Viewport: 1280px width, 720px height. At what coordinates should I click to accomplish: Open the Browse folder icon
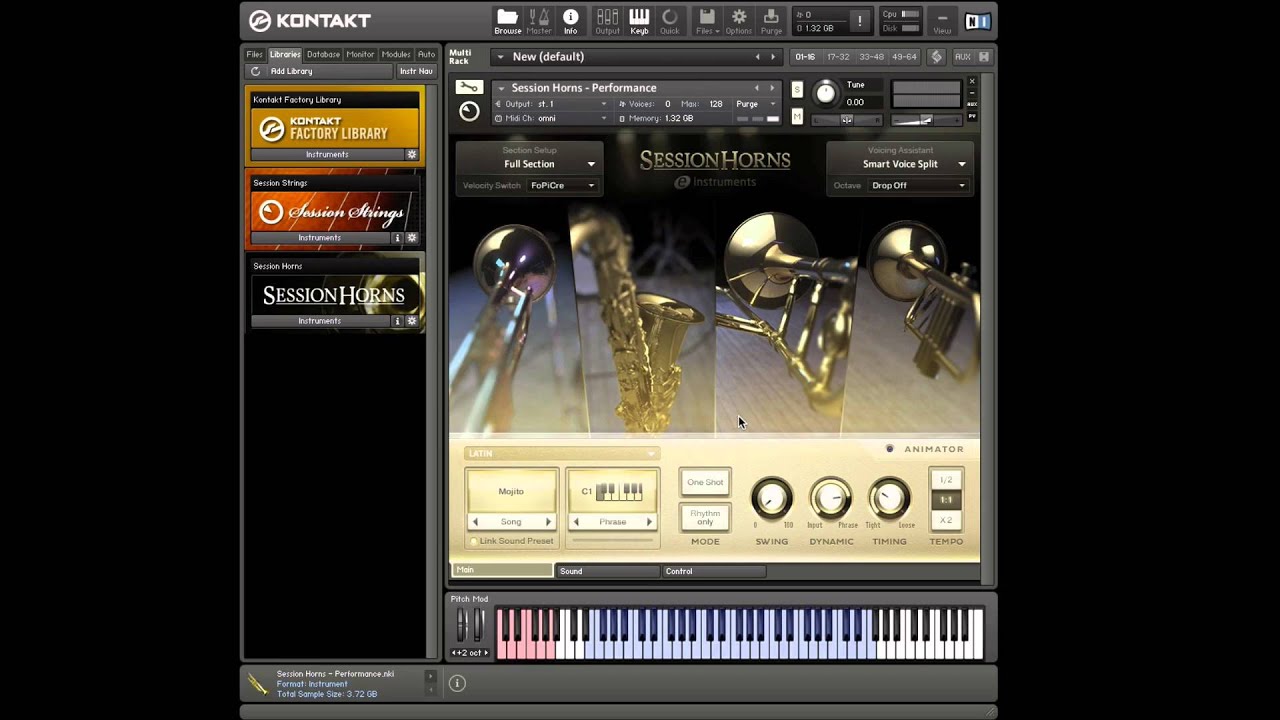point(507,20)
